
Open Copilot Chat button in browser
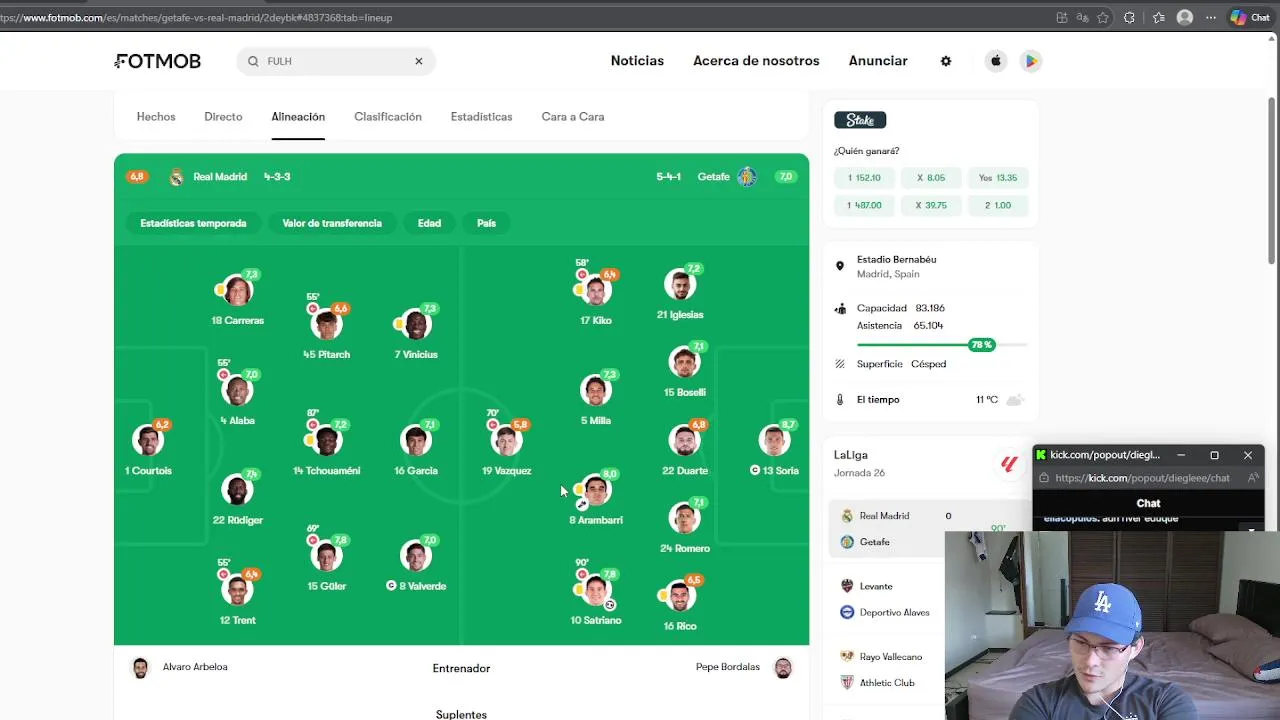point(1250,17)
